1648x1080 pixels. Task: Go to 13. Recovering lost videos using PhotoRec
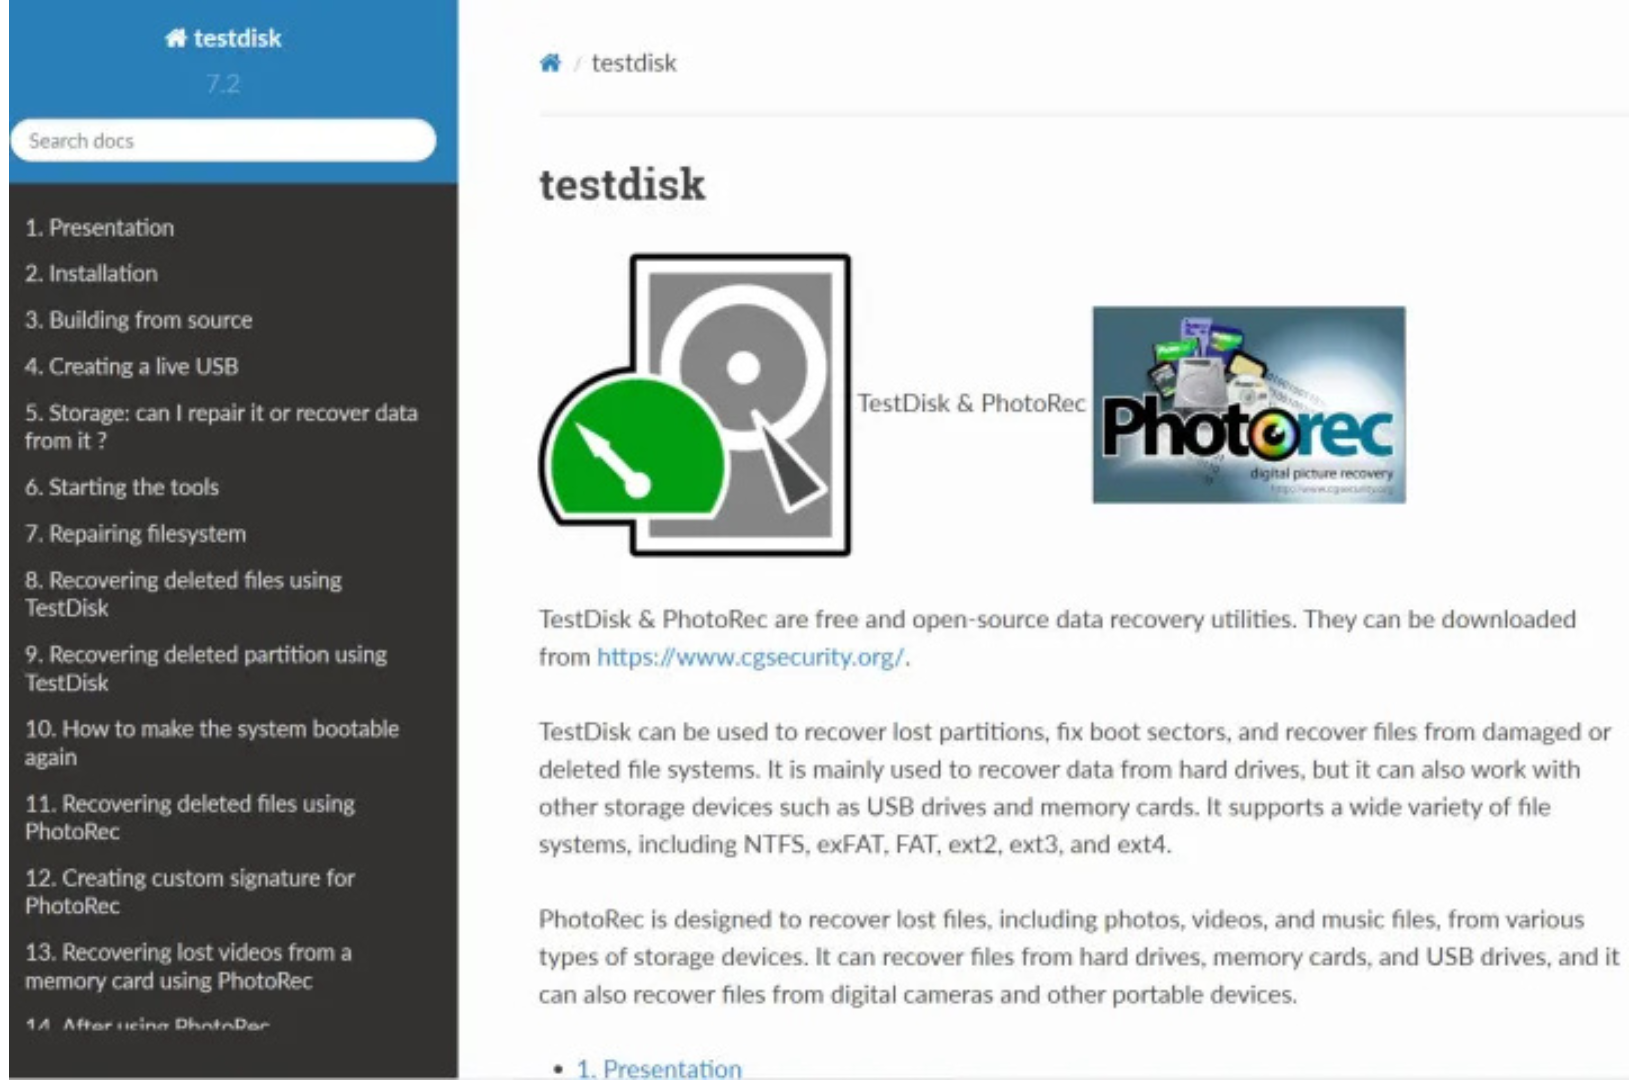[x=188, y=966]
